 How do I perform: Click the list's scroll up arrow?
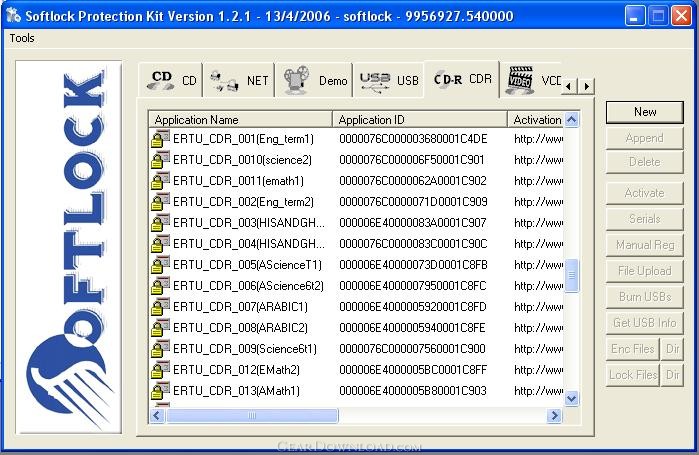click(x=572, y=119)
